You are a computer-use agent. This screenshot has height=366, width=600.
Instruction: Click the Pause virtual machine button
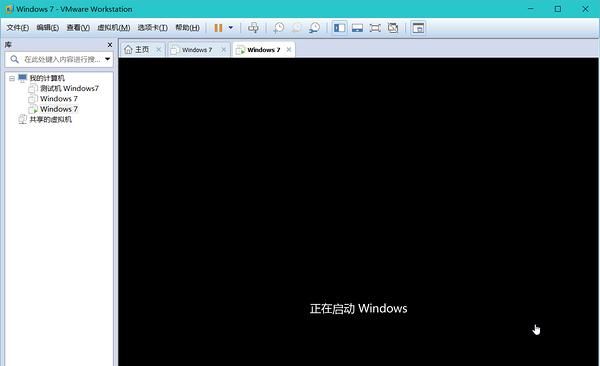coord(218,28)
